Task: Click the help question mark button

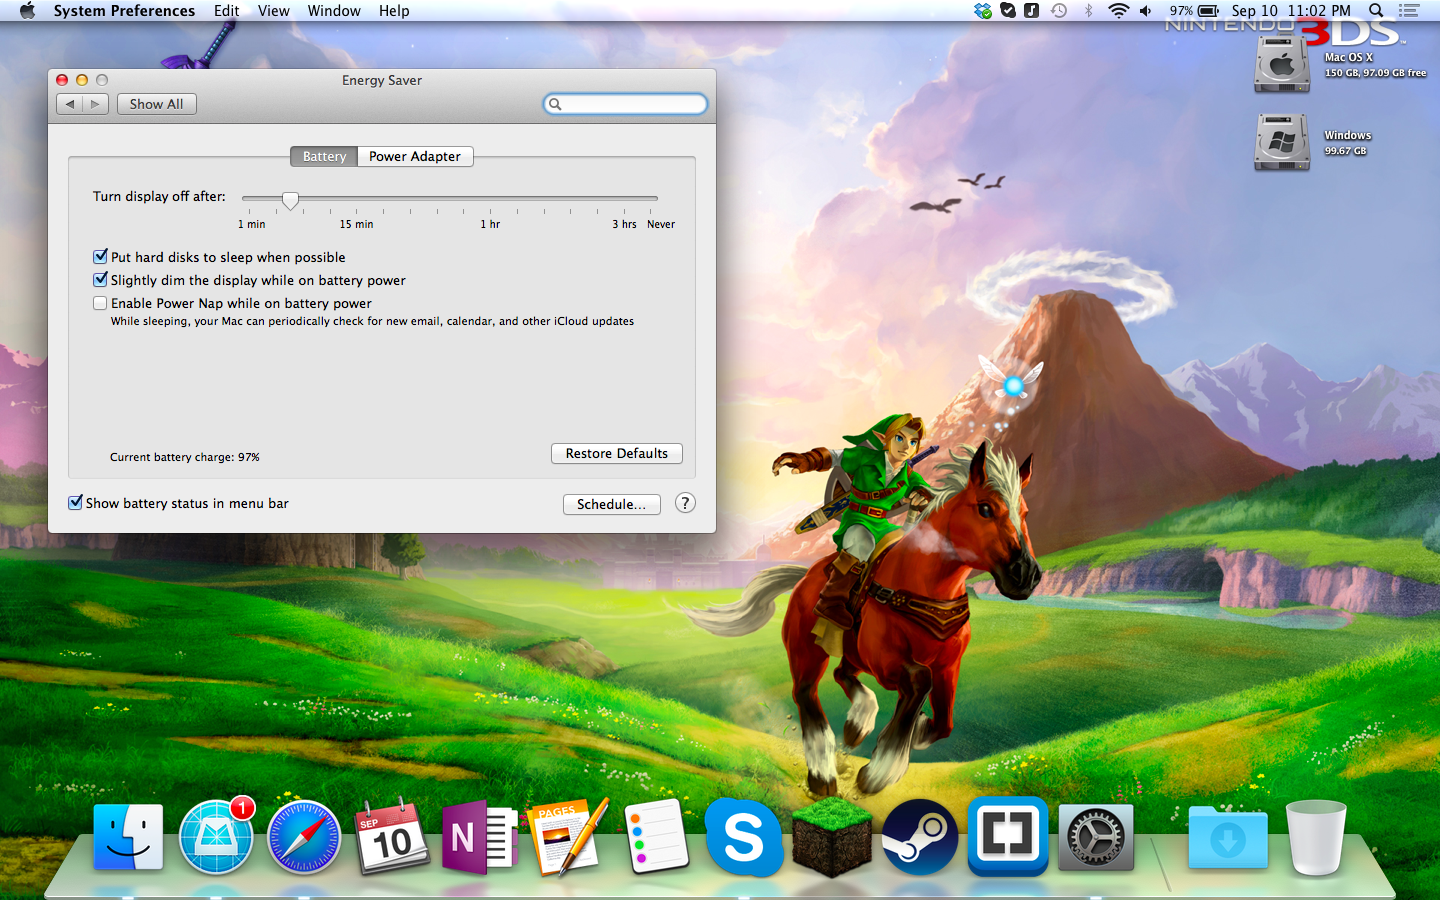Action: (x=685, y=503)
